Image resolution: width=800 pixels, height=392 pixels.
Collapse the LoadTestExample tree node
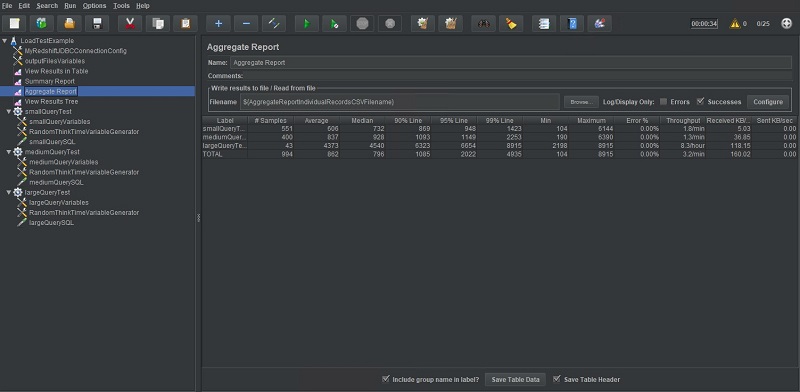click(x=5, y=40)
